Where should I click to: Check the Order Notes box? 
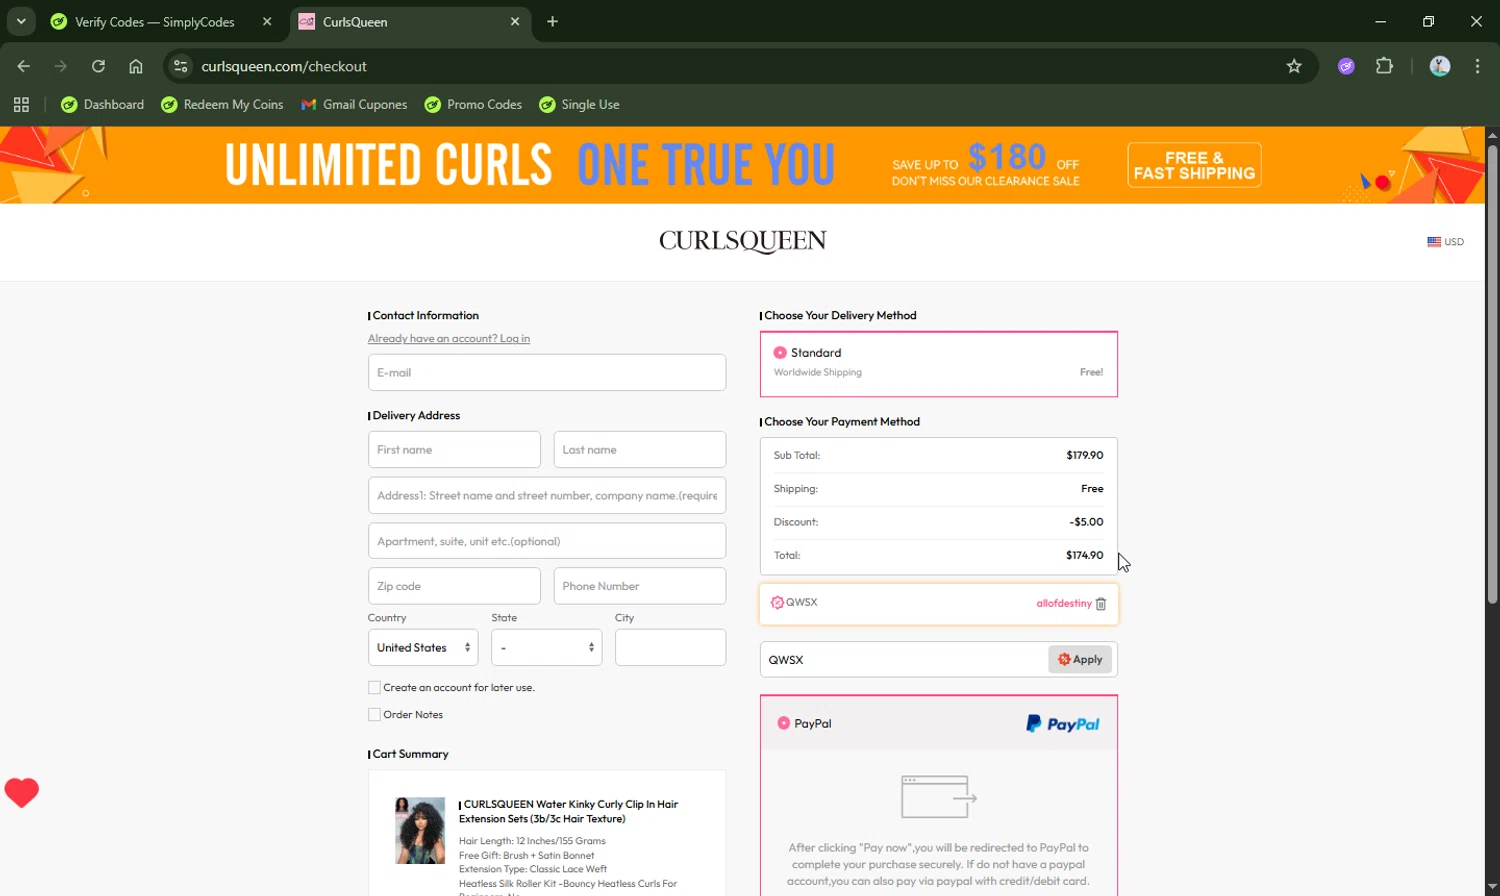click(374, 715)
